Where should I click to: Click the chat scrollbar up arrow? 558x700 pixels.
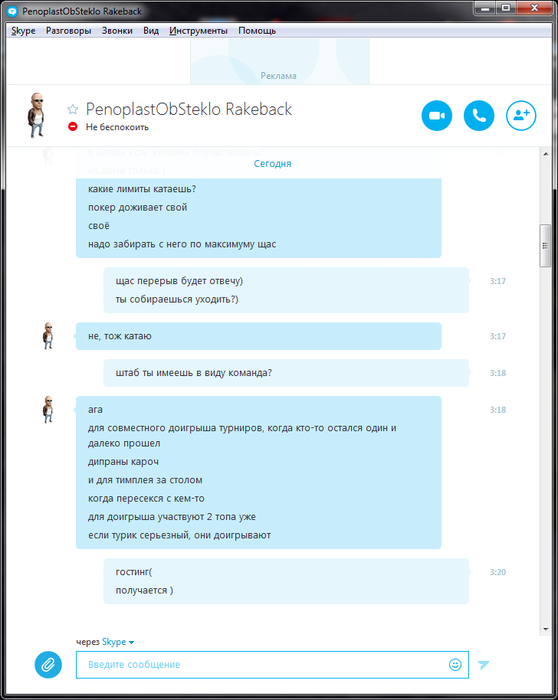546,154
